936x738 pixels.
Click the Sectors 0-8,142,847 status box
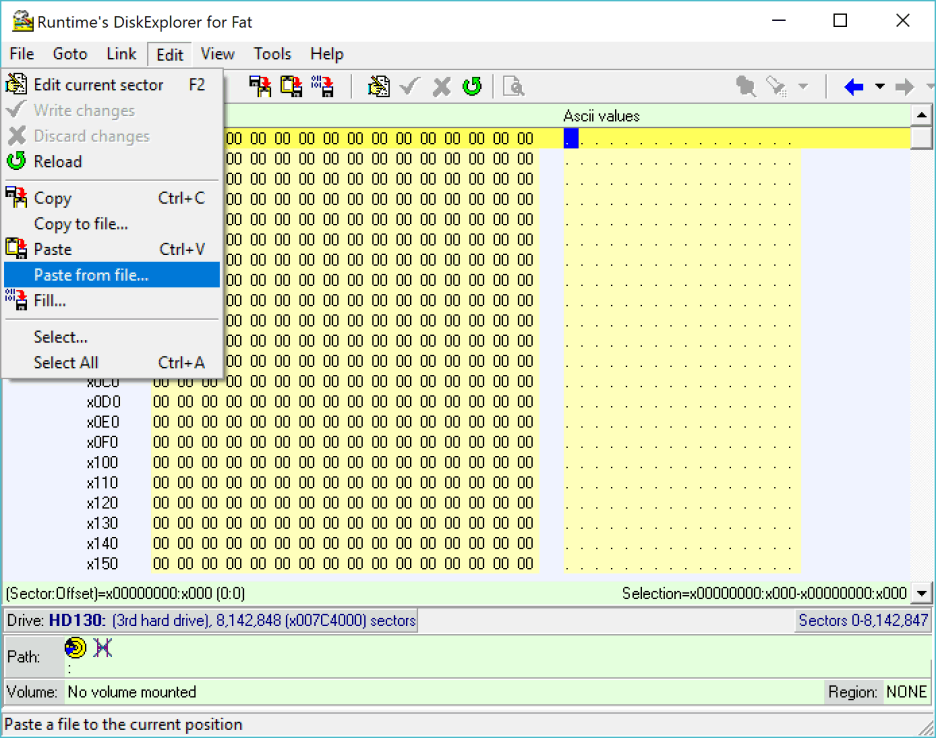(x=863, y=621)
